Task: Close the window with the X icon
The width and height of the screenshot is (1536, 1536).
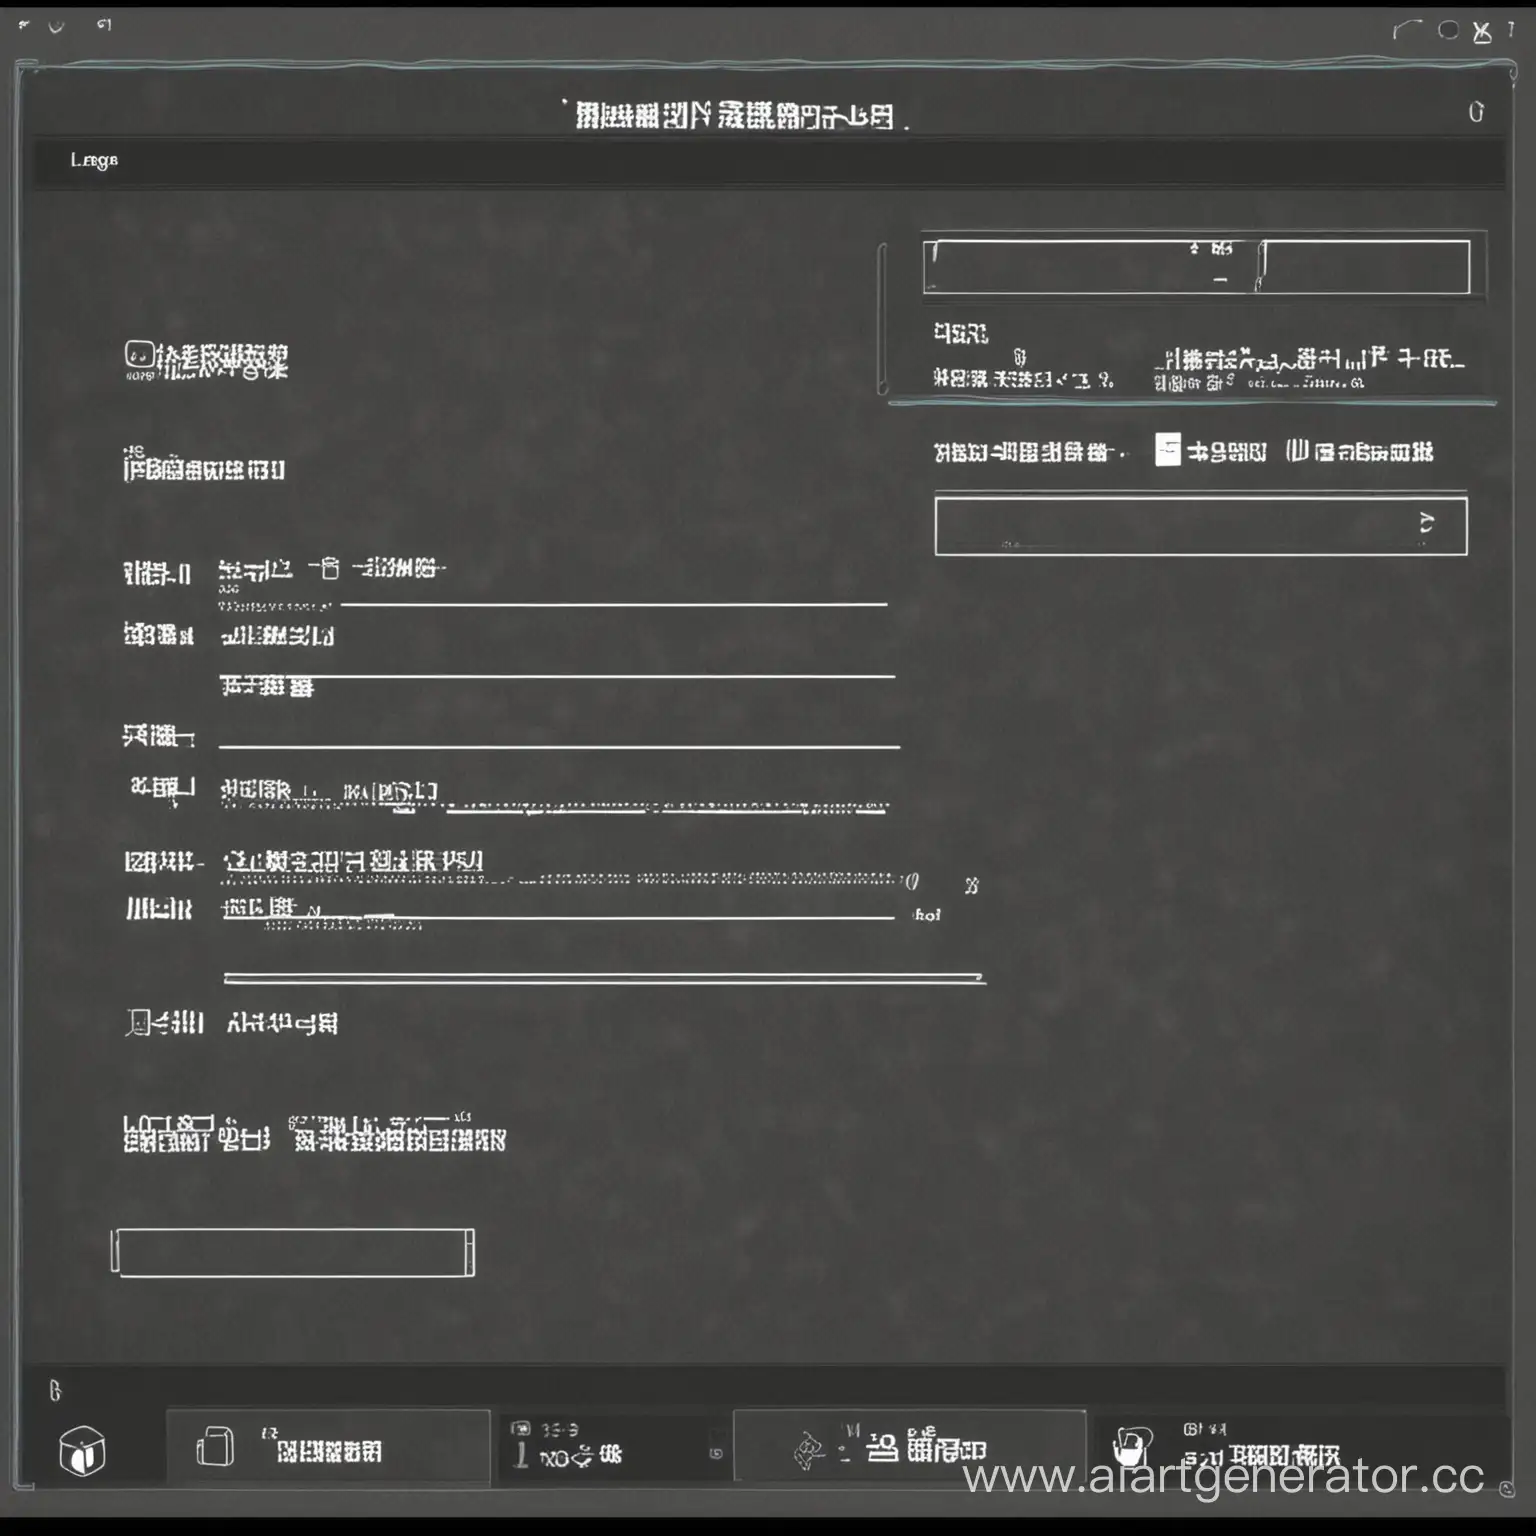Action: [x=1482, y=32]
